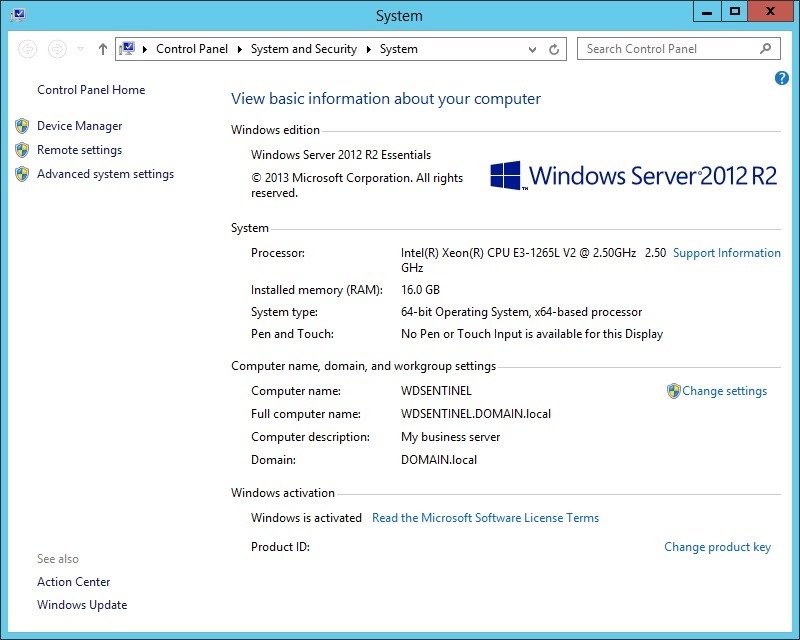Click the search magnifier icon
Image resolution: width=800 pixels, height=640 pixels.
(x=765, y=48)
